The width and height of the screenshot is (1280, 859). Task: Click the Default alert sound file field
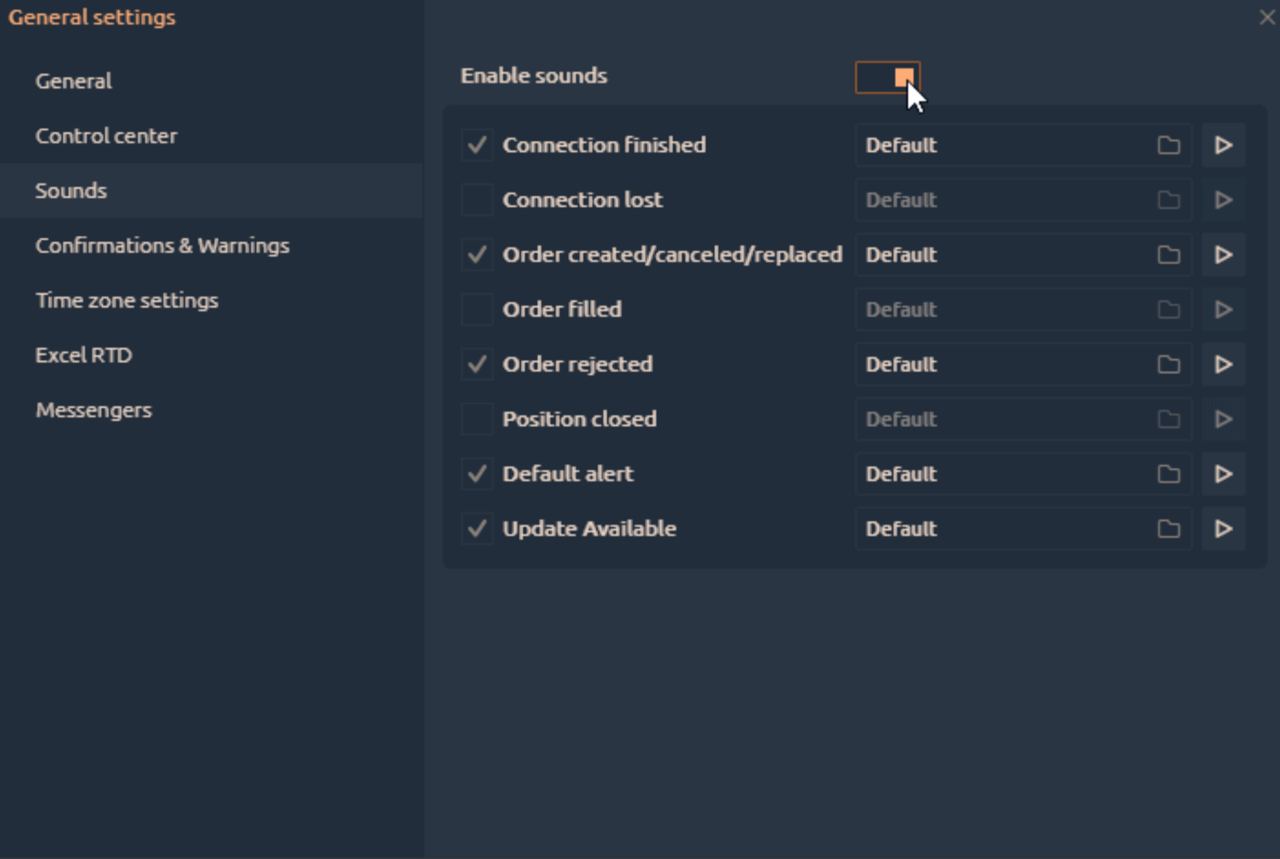coord(1000,474)
